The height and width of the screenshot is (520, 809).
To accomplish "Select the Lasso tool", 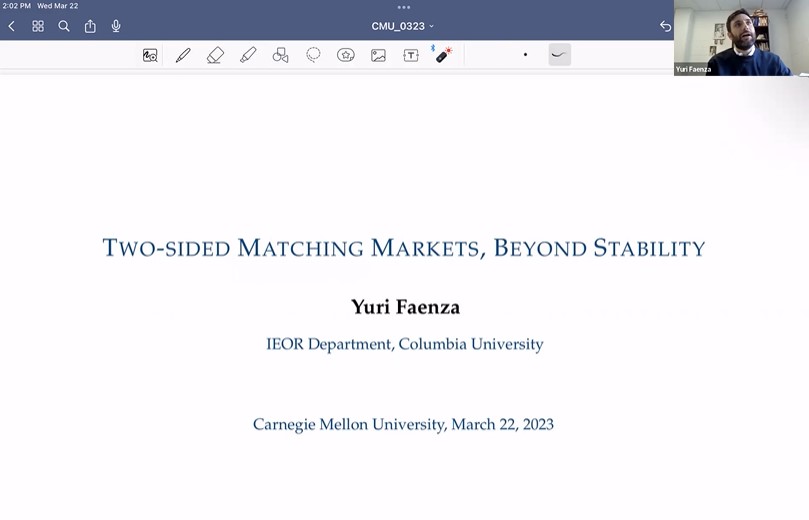I will click(313, 55).
